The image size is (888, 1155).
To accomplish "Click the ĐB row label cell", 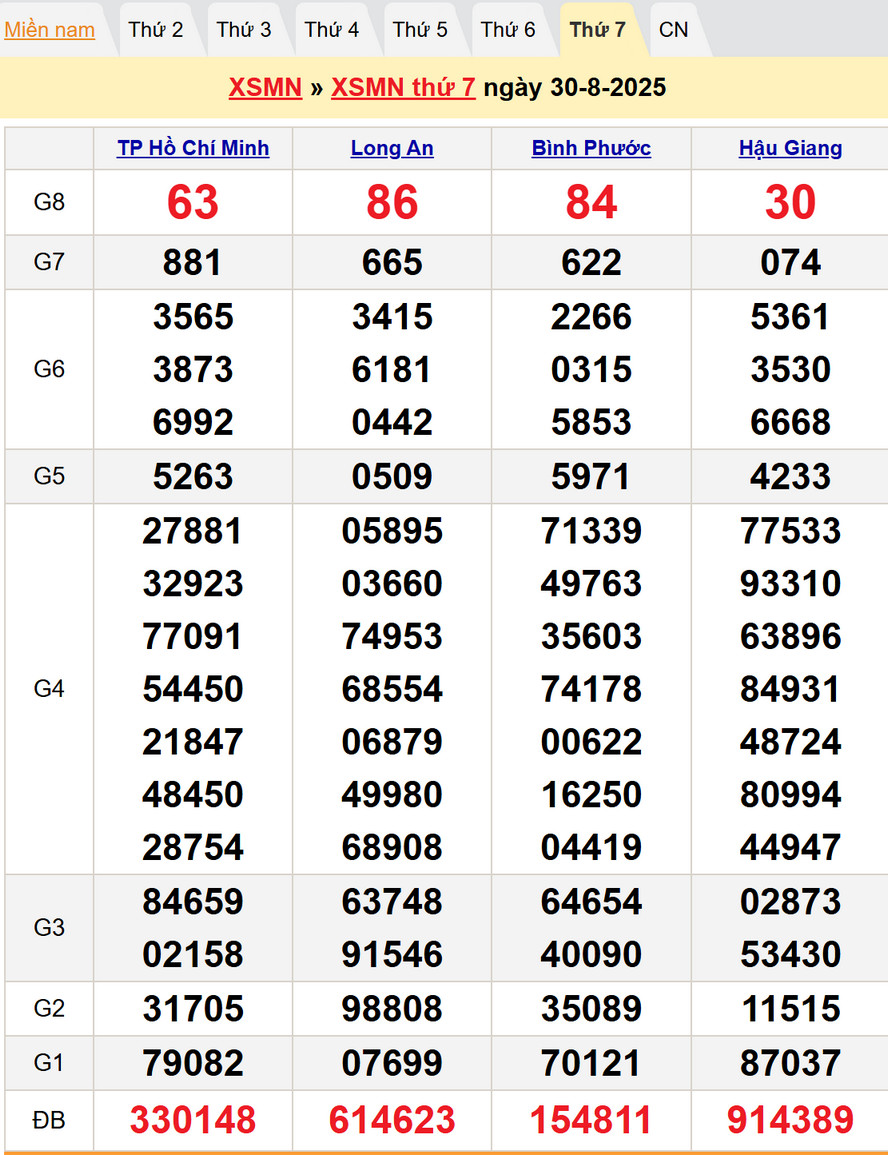I will tap(49, 1120).
